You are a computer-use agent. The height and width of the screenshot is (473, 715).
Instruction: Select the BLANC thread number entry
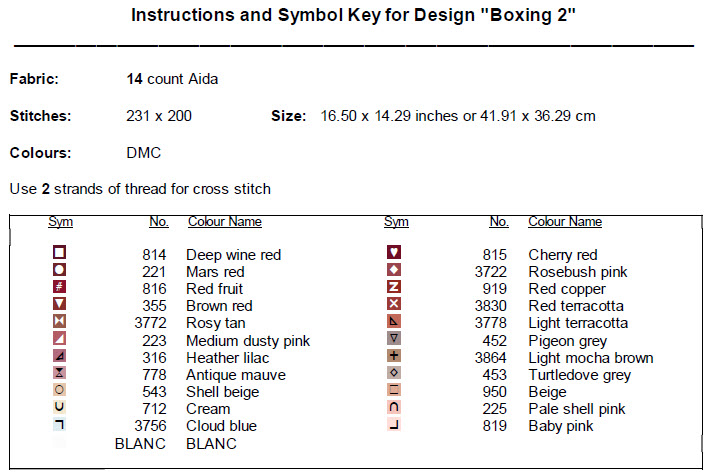coord(140,443)
